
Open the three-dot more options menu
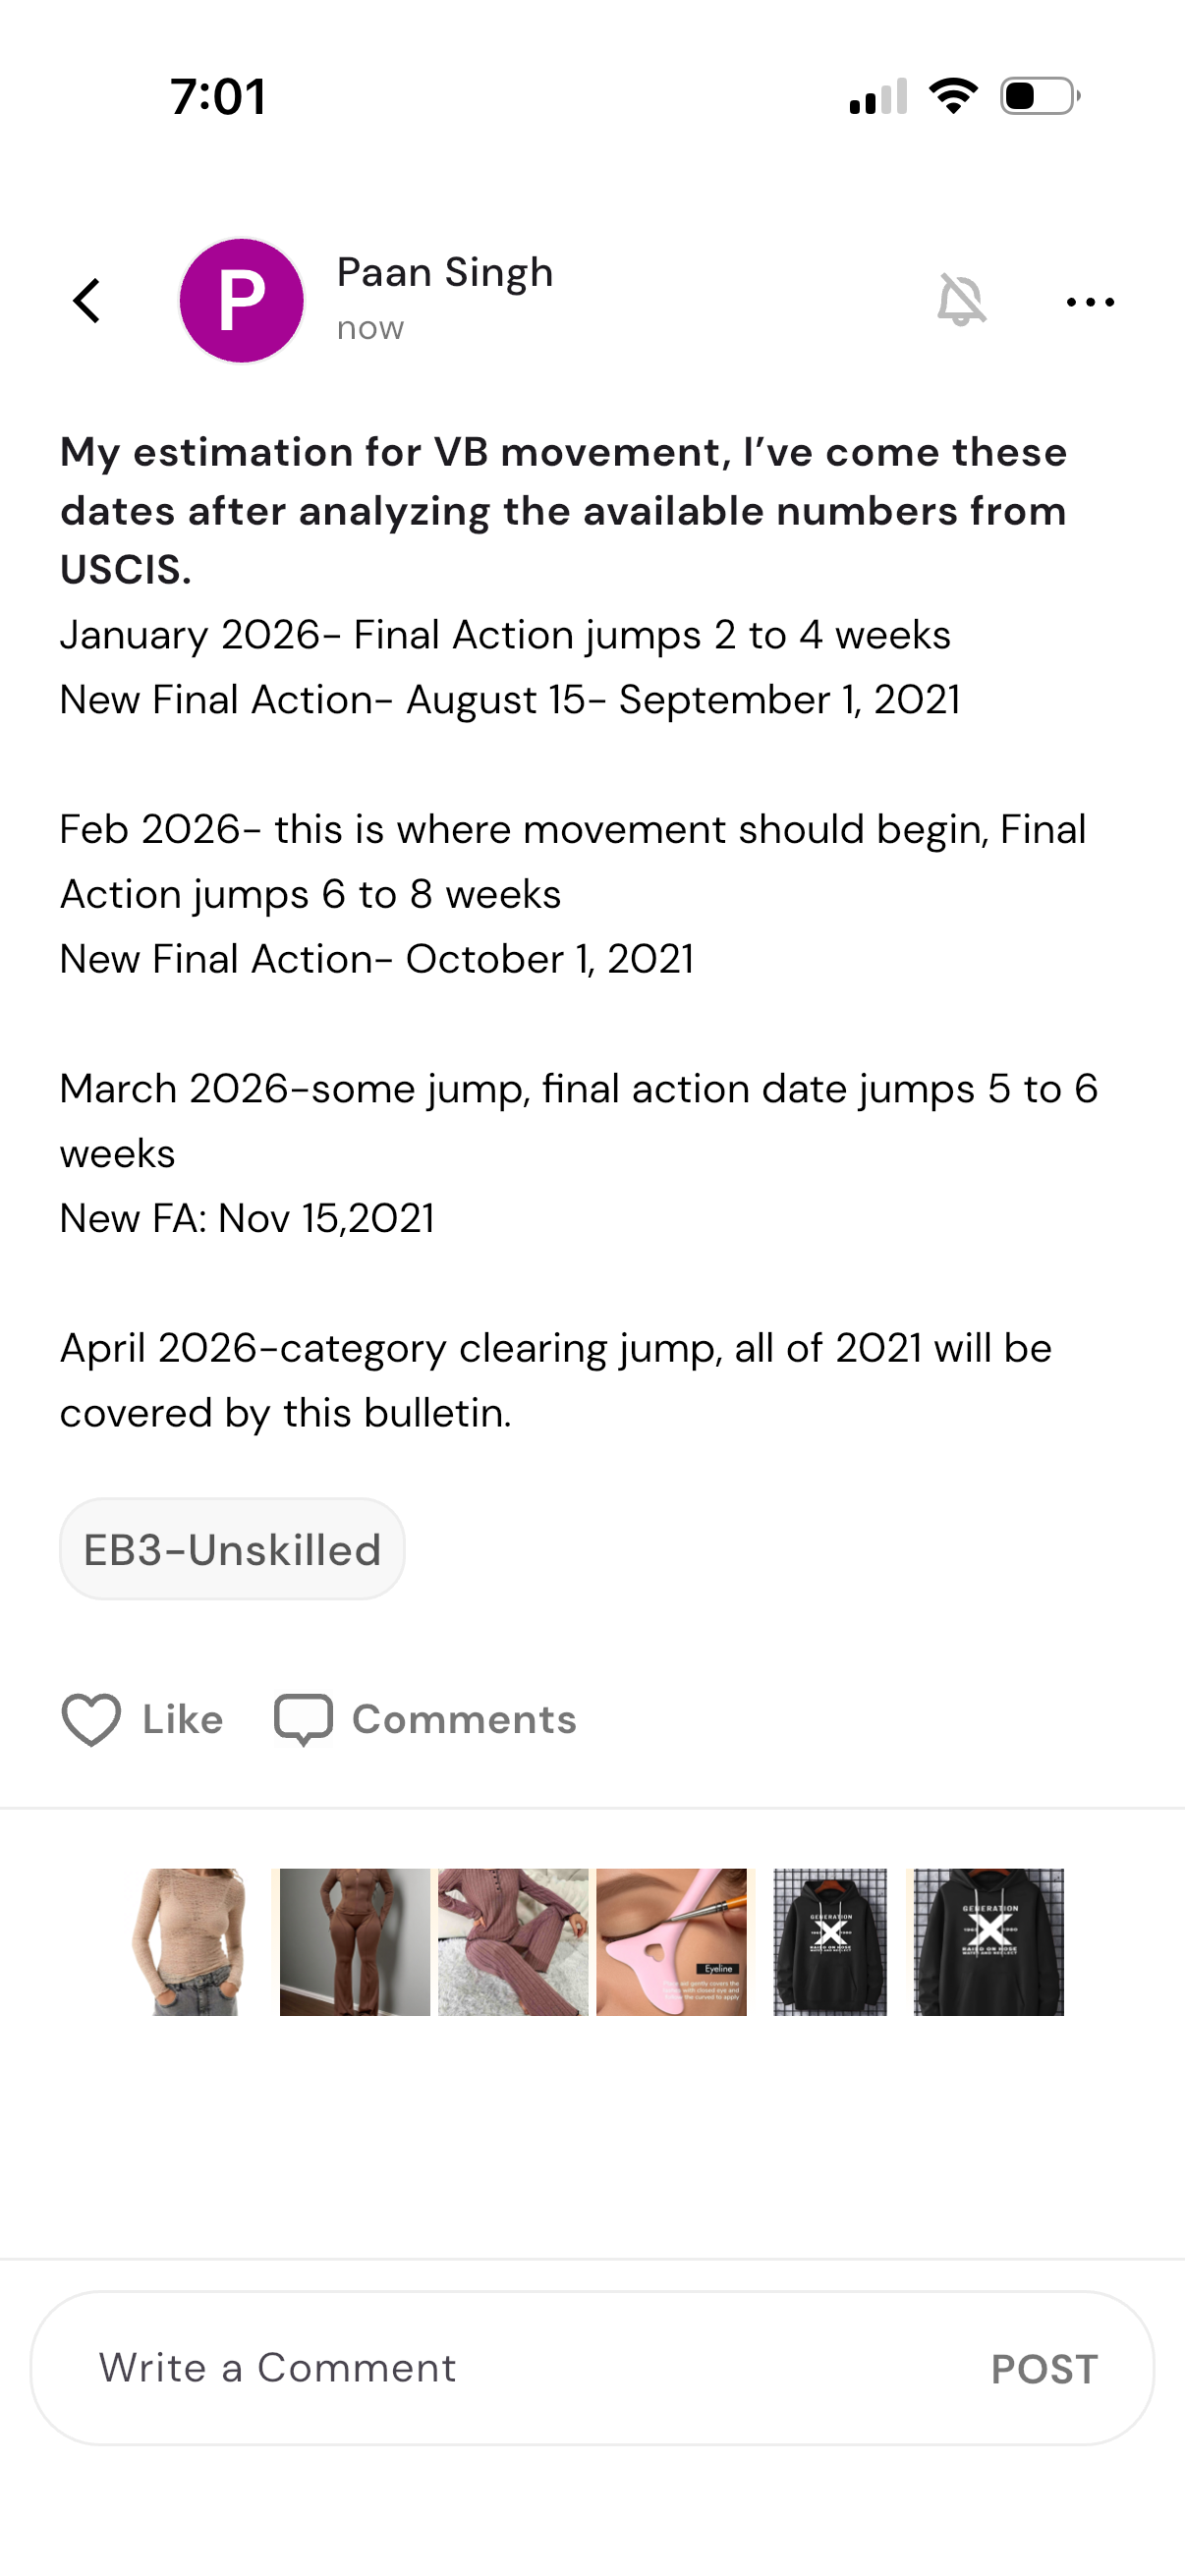1090,301
